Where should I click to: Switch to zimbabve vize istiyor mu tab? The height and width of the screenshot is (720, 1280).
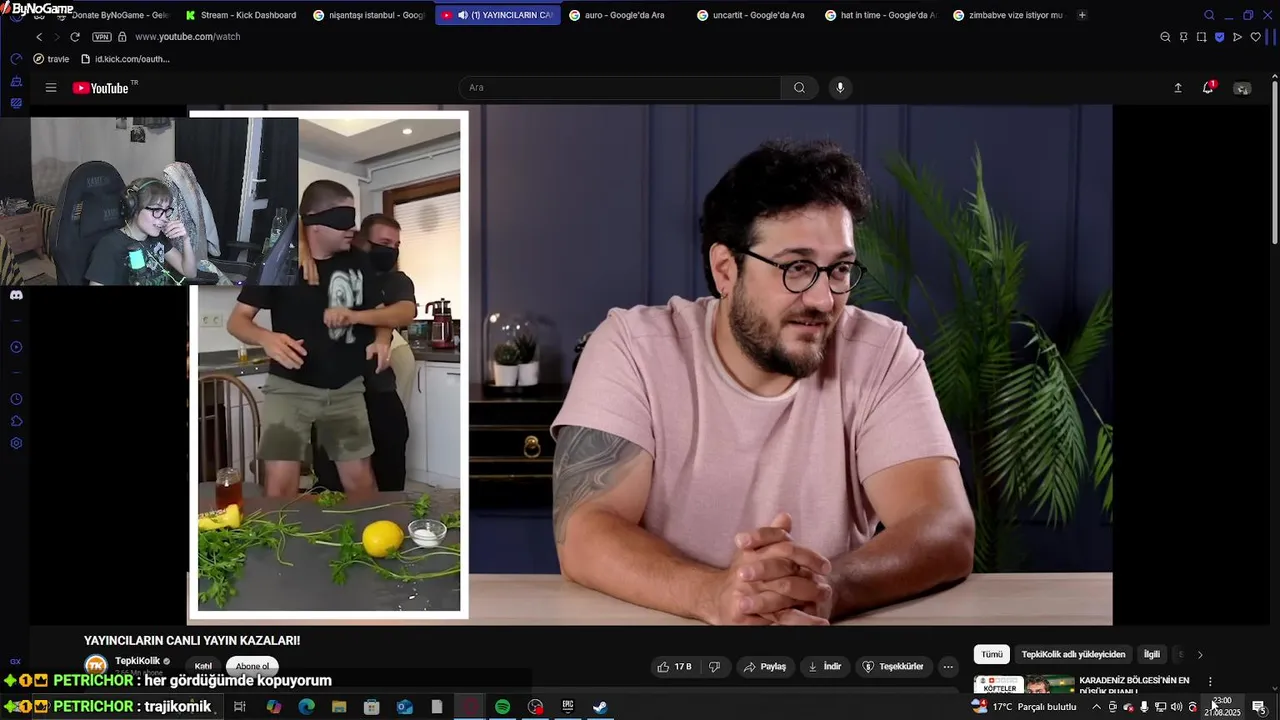coord(1008,15)
